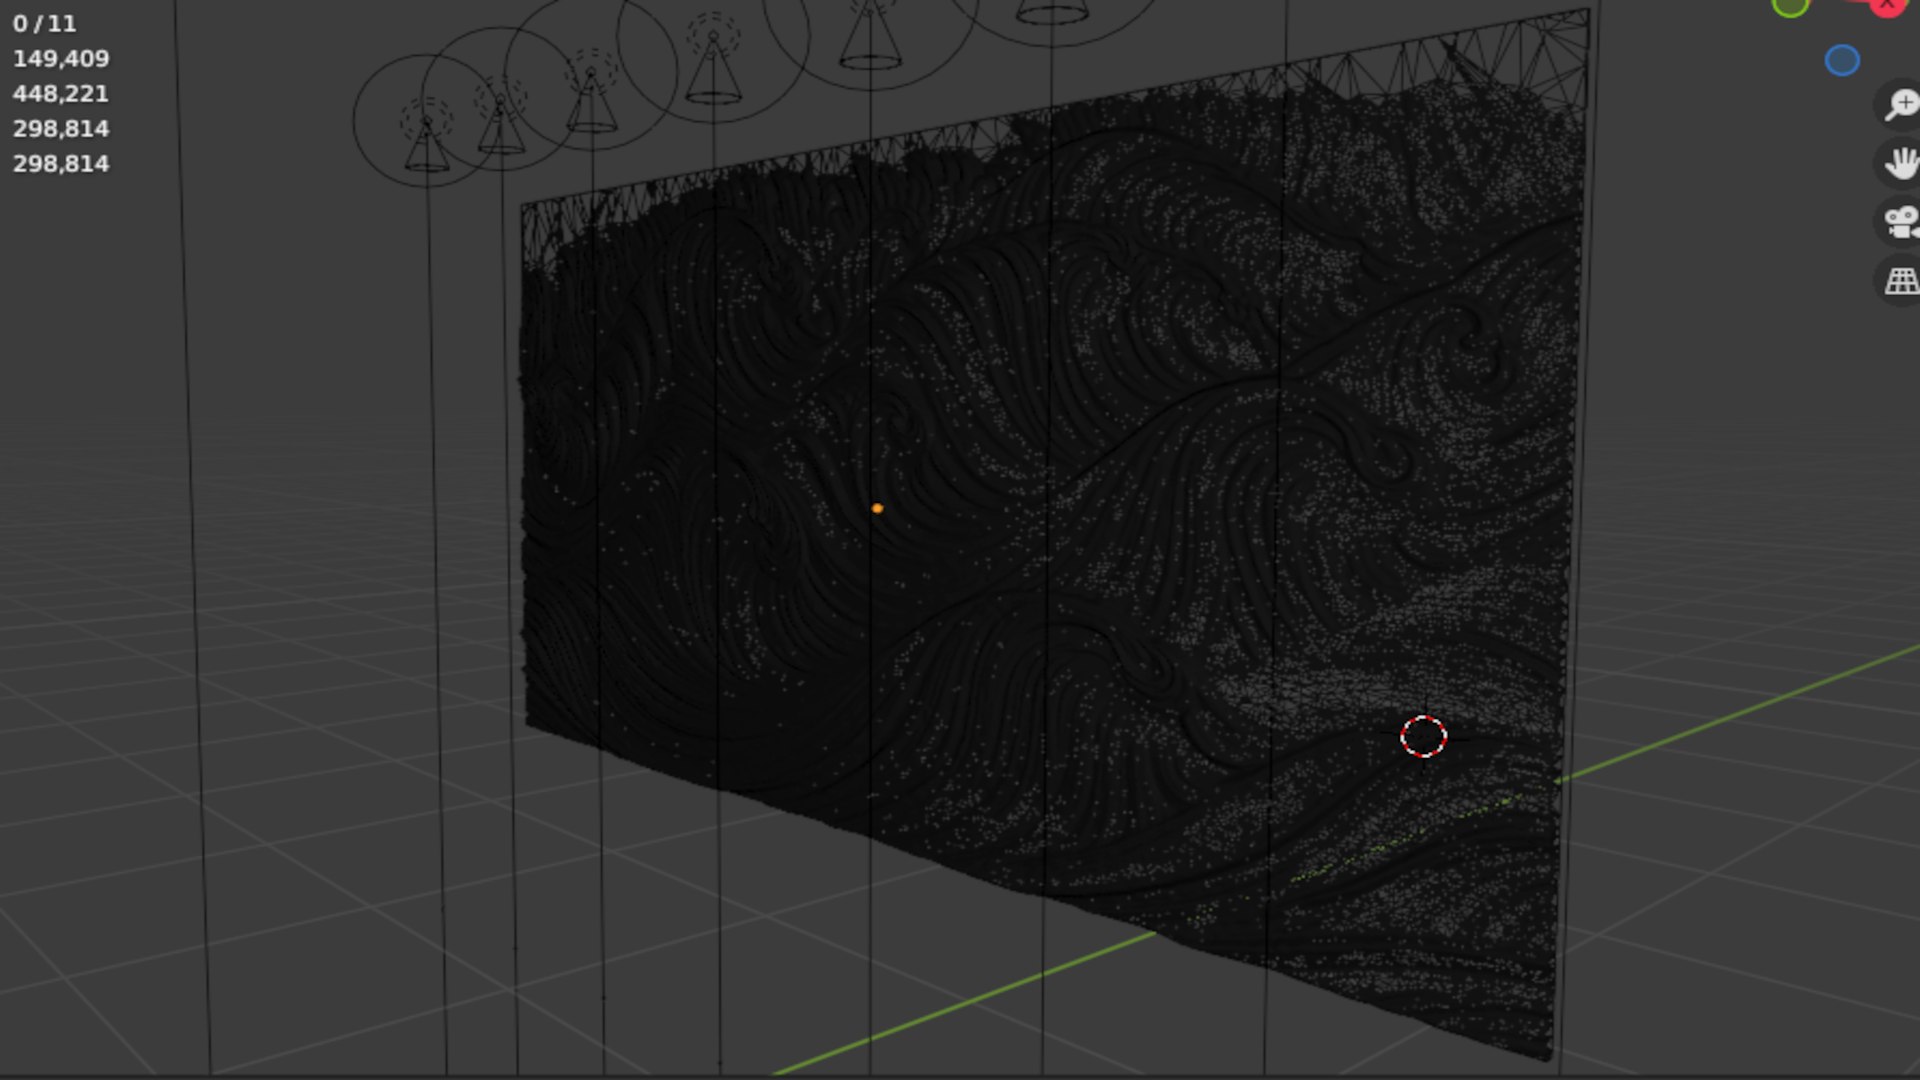Click the blue Z axis gizmo circle
Screen dimensions: 1920x1080
point(1842,60)
